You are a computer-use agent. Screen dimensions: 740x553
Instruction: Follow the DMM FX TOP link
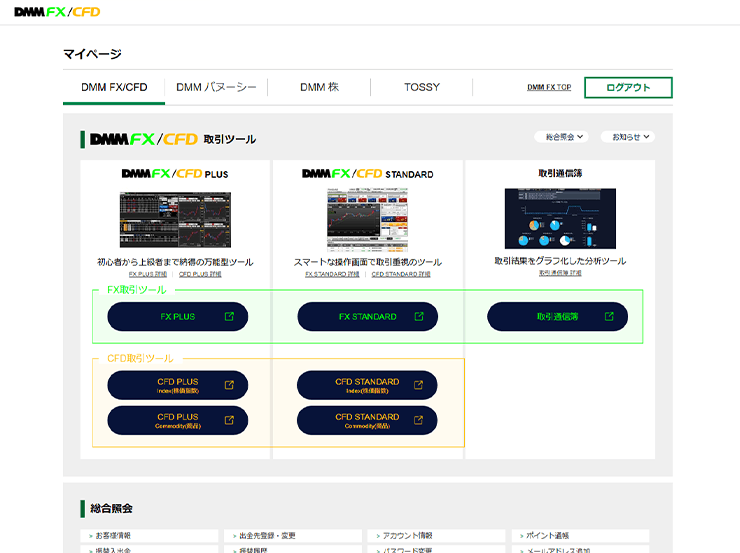pos(549,87)
